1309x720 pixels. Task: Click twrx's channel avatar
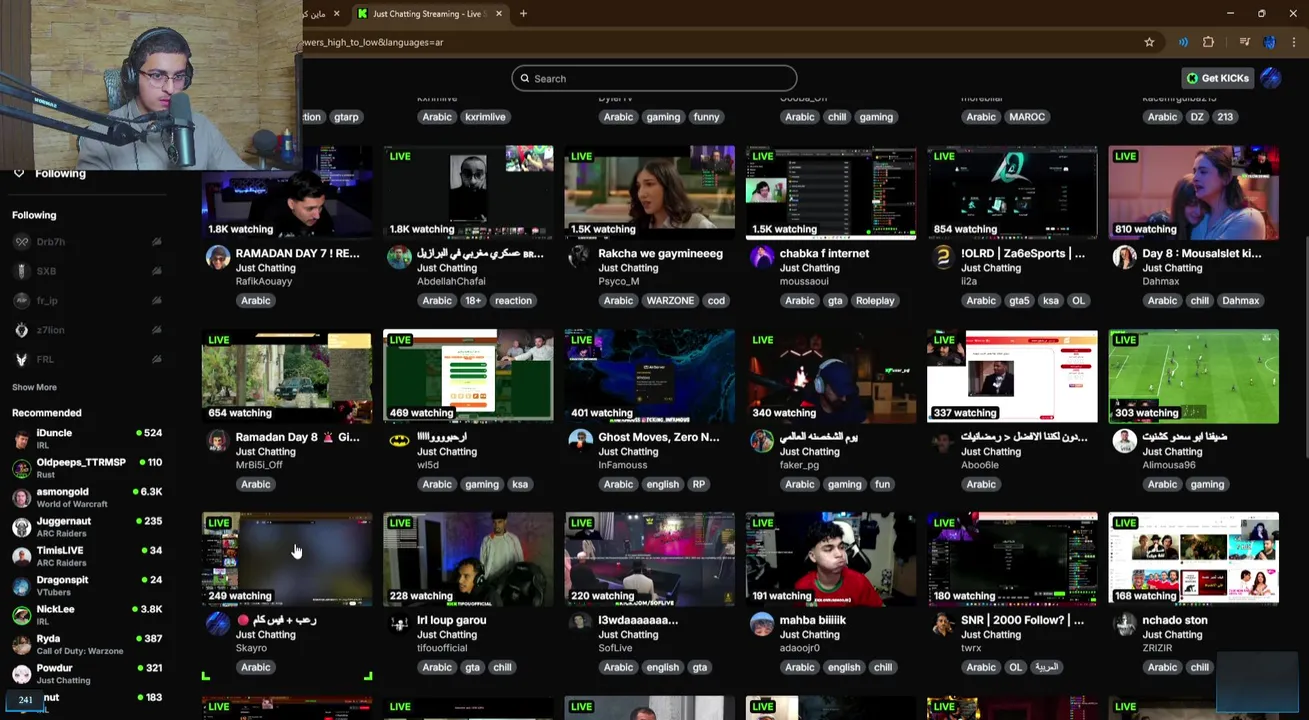[x=943, y=624]
